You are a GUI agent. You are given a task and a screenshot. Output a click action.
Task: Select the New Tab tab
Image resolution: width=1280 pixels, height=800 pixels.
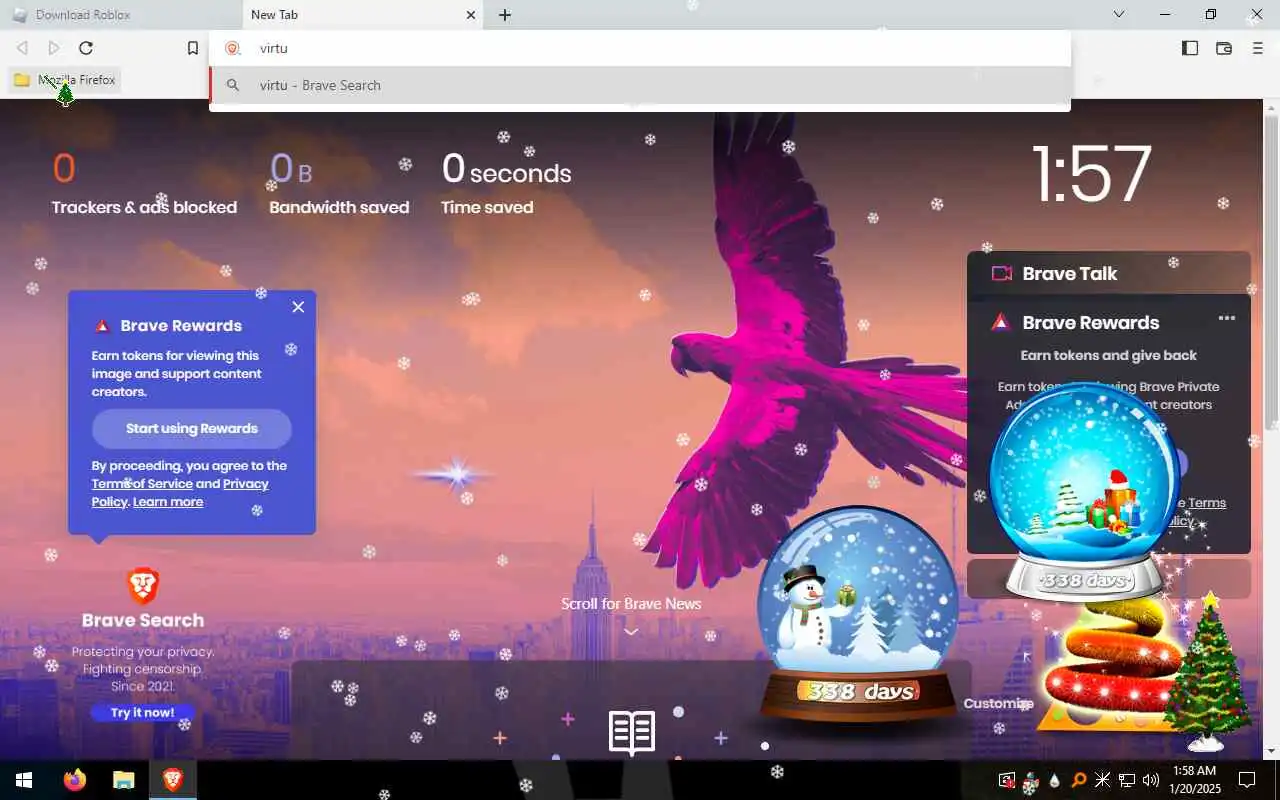coord(363,15)
